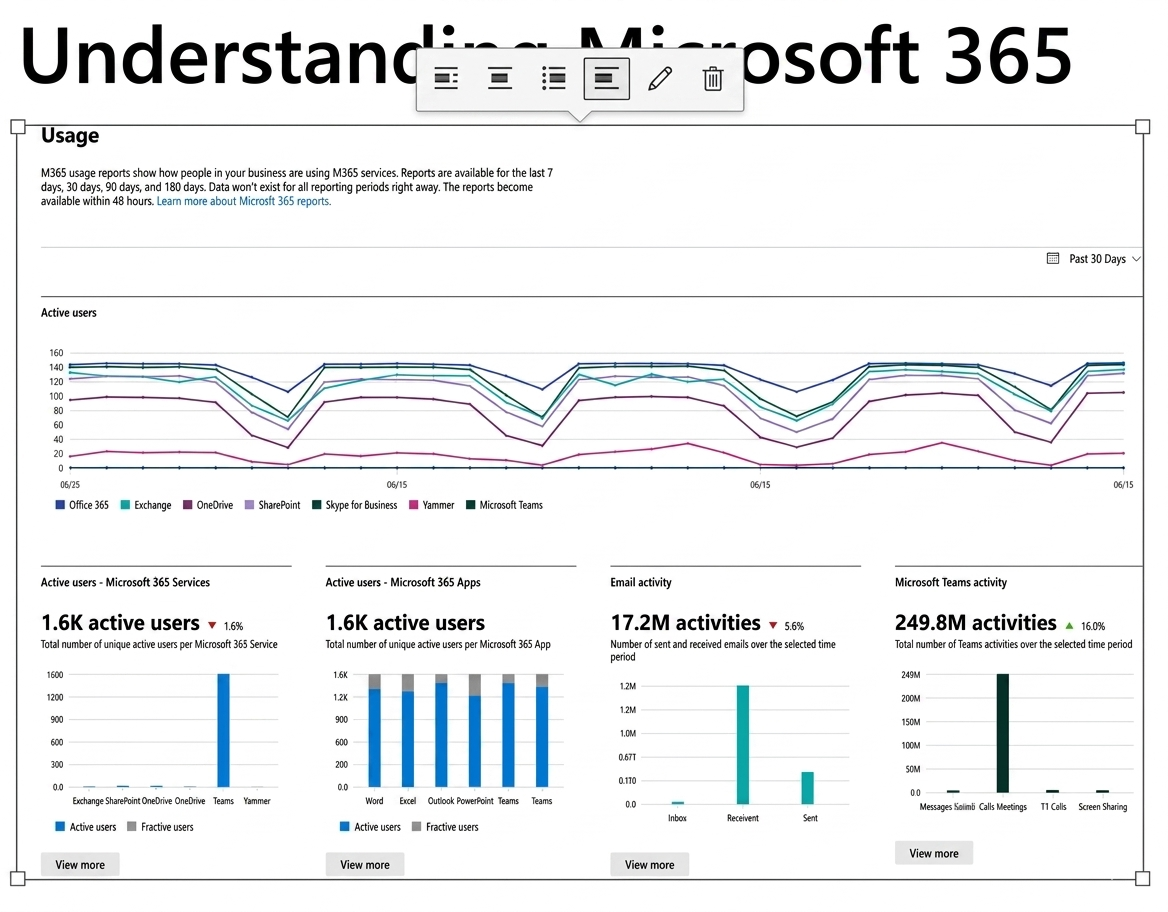Screen dimensions: 1168x912
Task: Select the wrap-text-left image alignment icon
Action: (445, 78)
